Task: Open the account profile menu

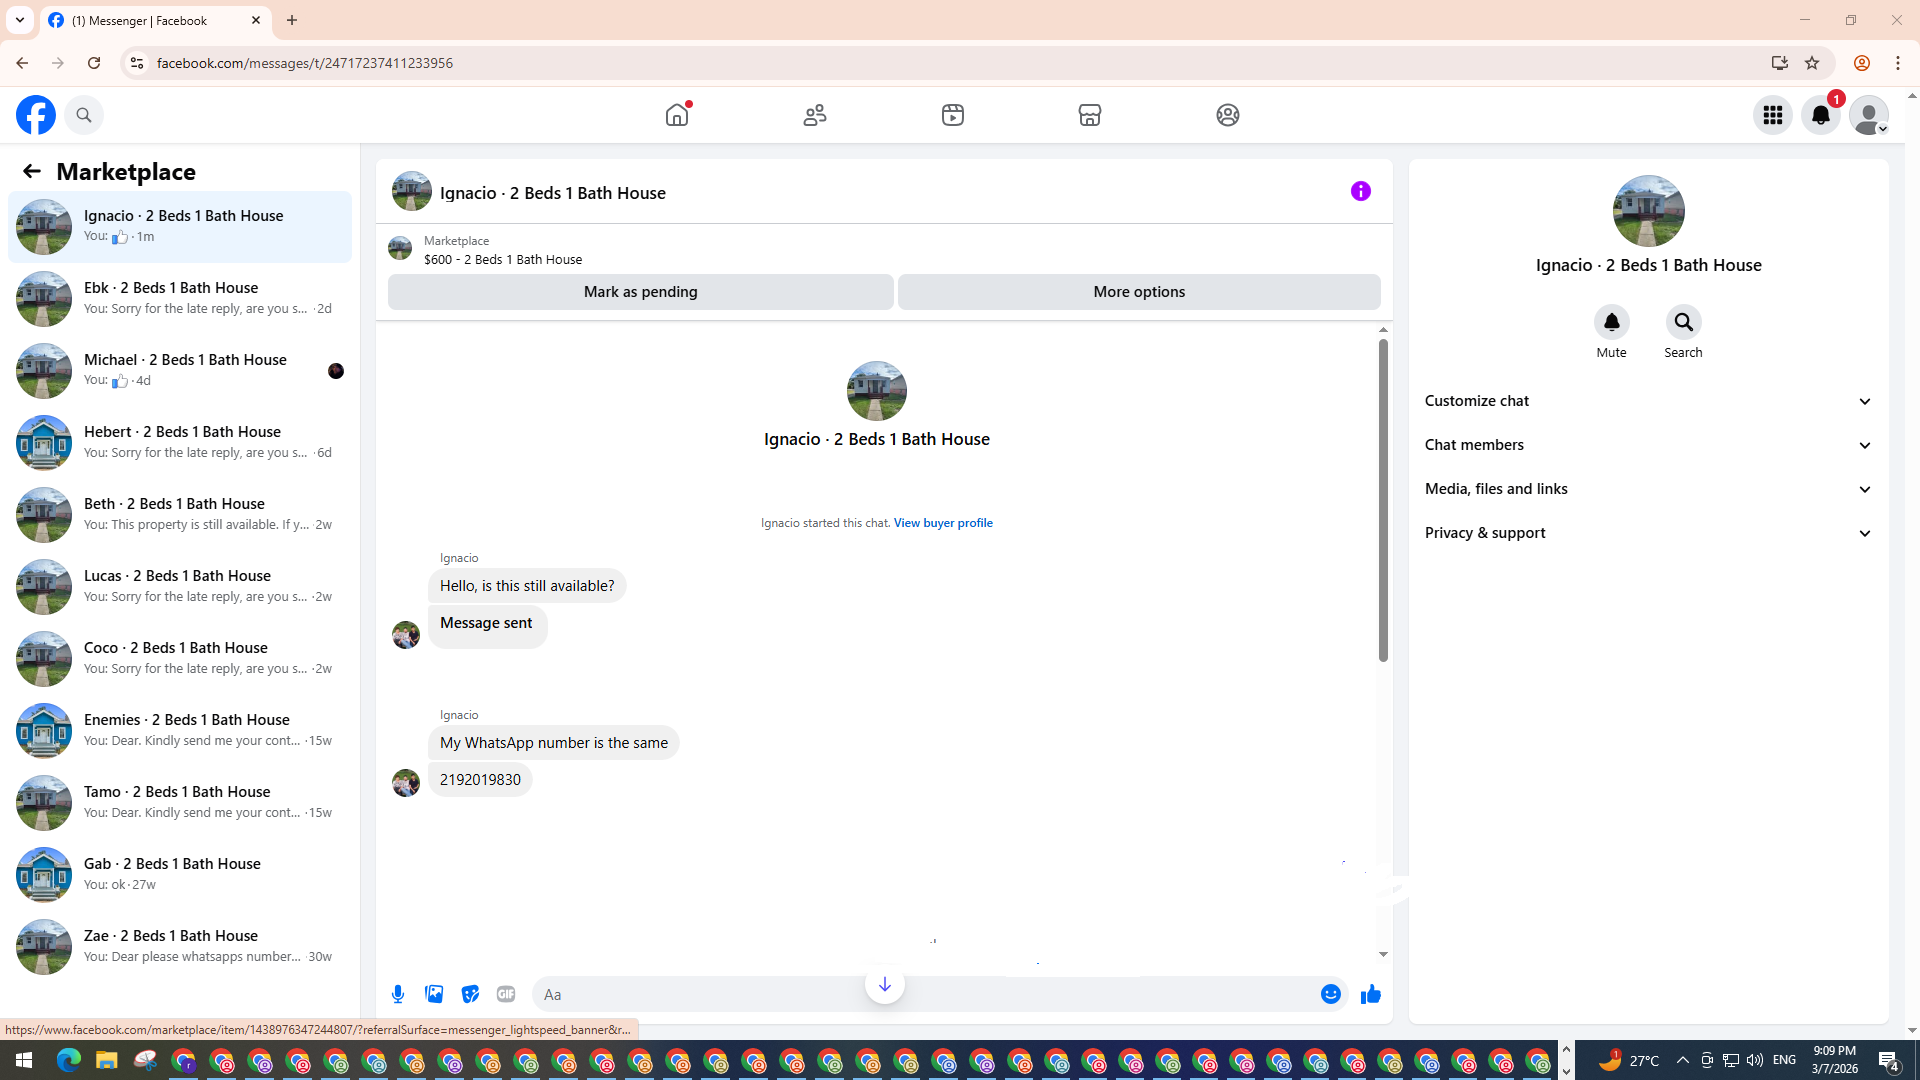Action: (x=1869, y=115)
